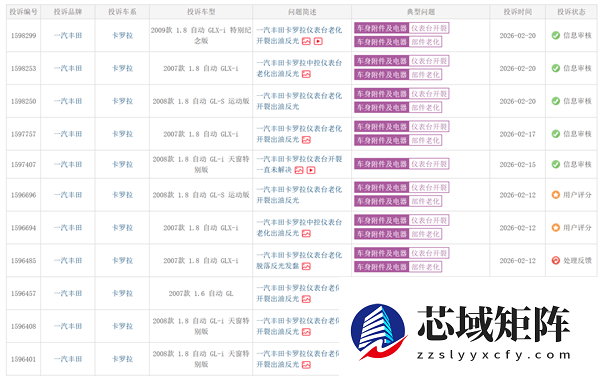Click orange 用户评分 status icon for 1596696
The width and height of the screenshot is (600, 377).
pos(556,195)
